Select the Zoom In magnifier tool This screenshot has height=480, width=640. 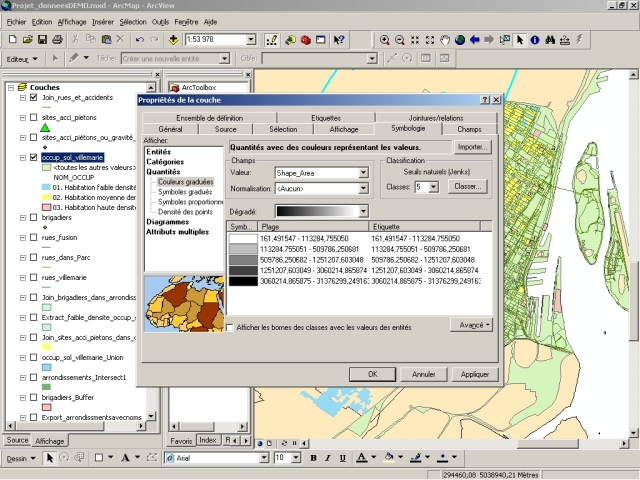click(x=386, y=39)
